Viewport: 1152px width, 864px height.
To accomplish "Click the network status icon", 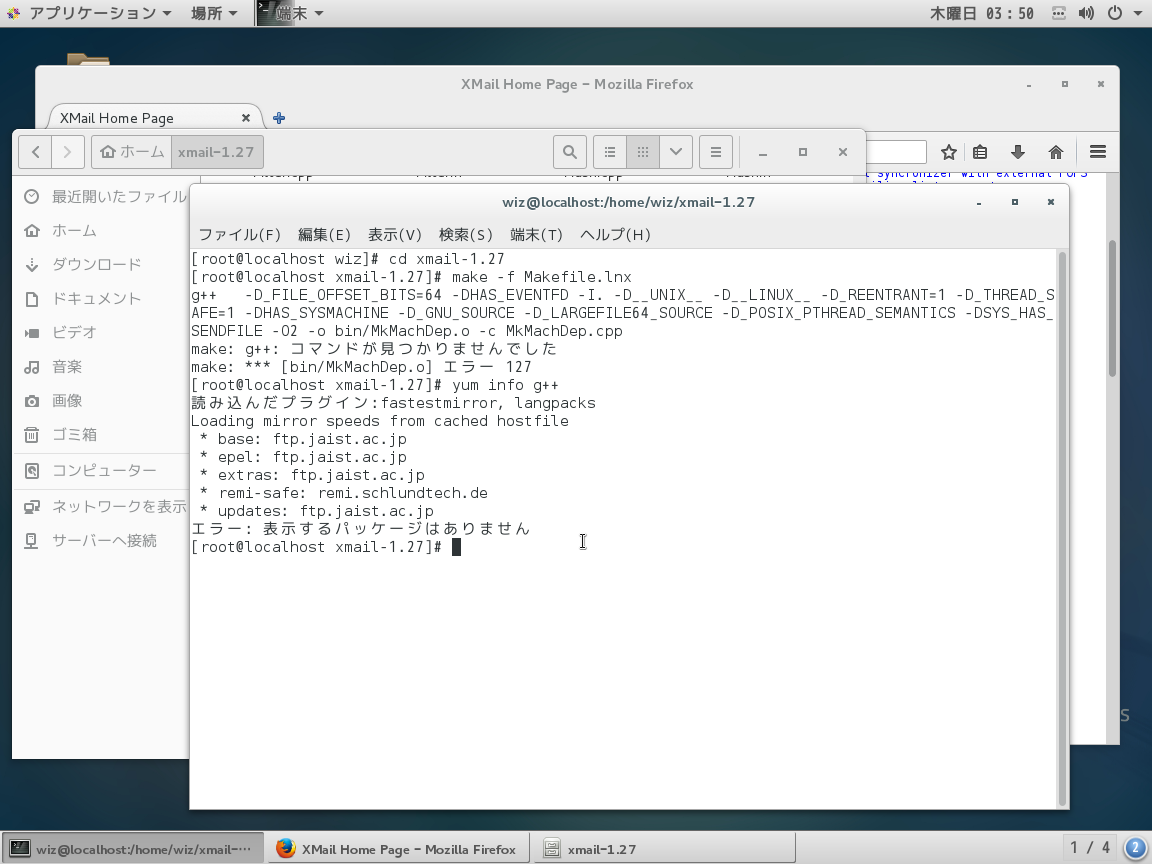I will (x=1059, y=13).
